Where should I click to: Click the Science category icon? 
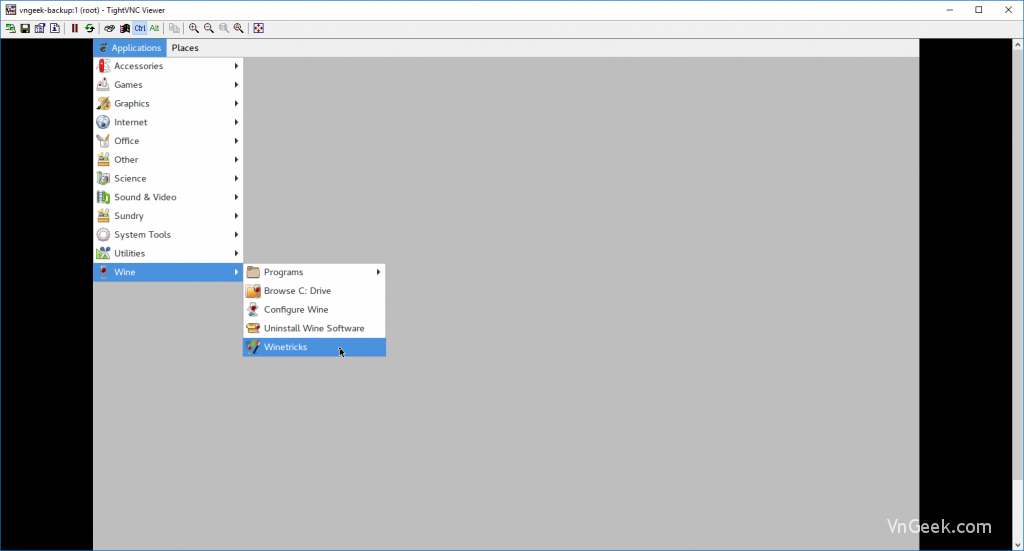(103, 178)
